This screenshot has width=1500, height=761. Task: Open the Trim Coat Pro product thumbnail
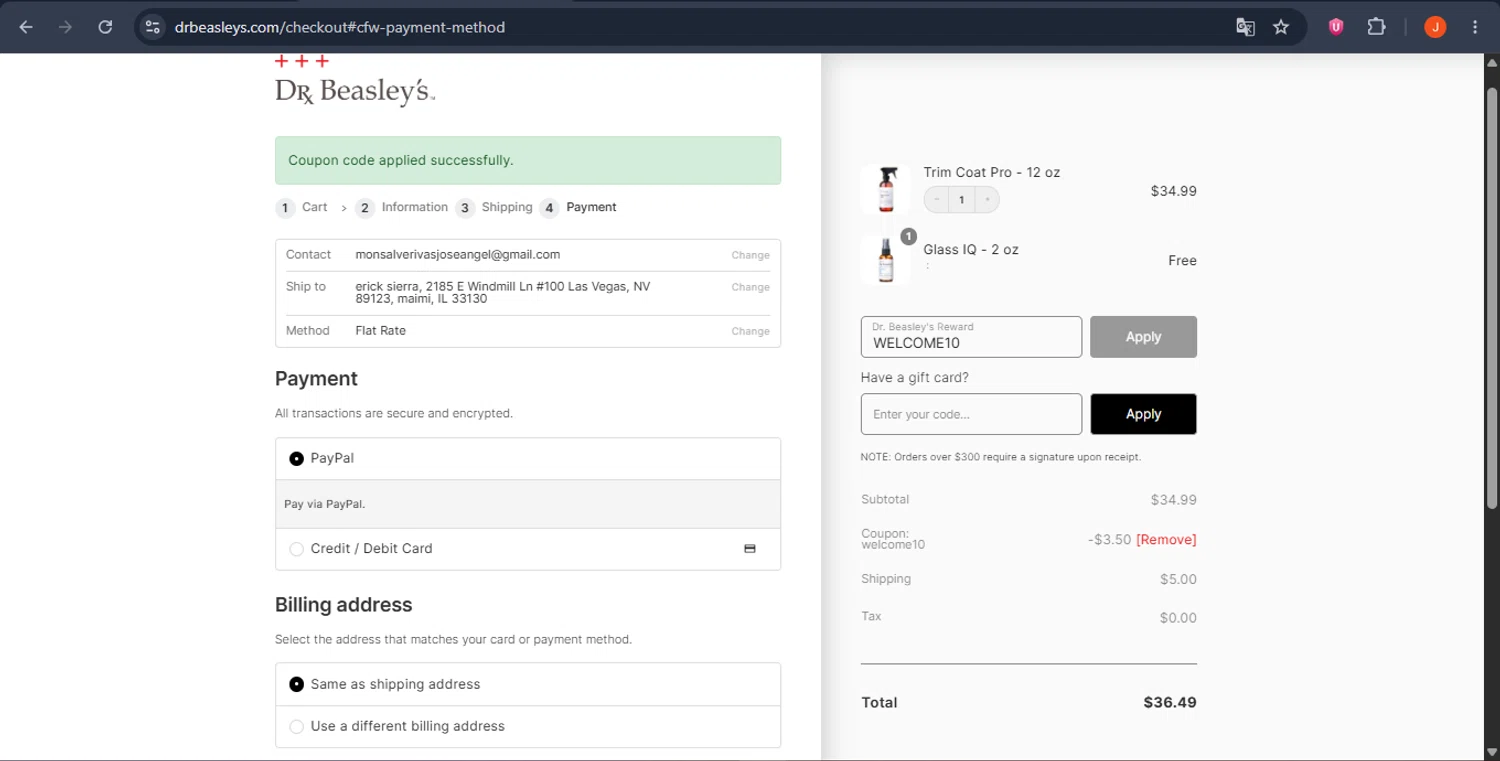pyautogui.click(x=886, y=190)
